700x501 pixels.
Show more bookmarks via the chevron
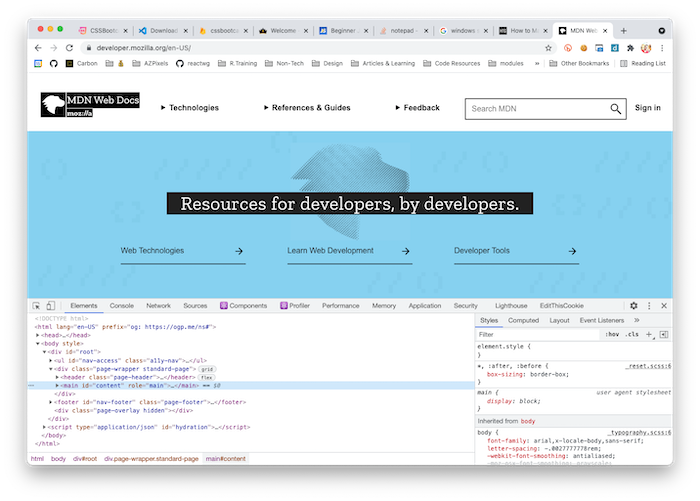(537, 63)
